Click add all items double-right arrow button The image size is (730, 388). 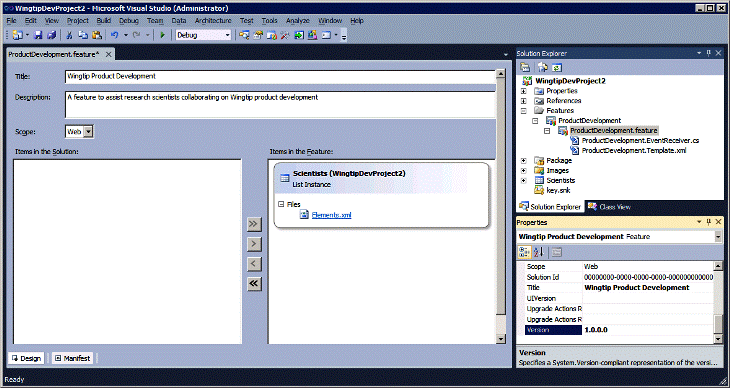(254, 224)
